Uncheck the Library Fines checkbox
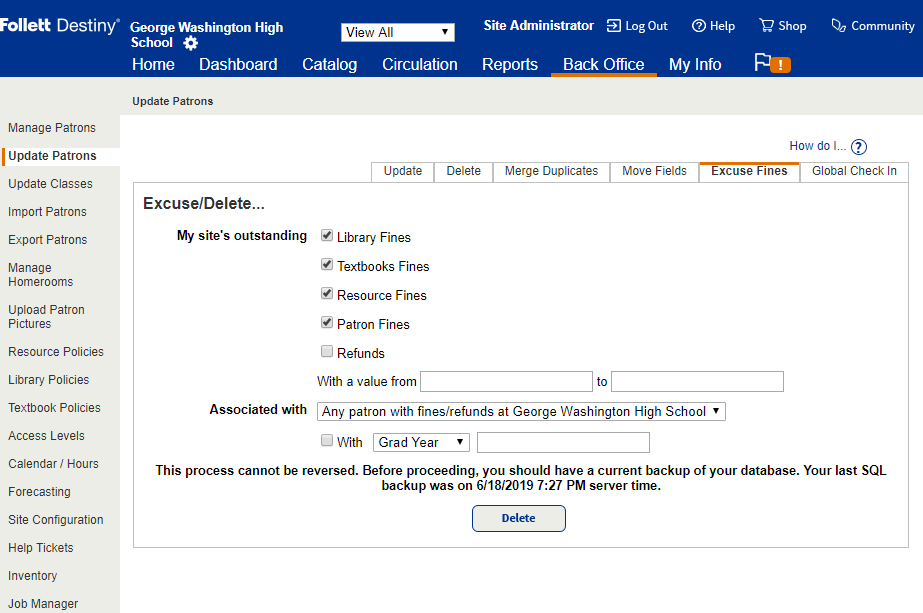The image size is (923, 613). click(327, 237)
